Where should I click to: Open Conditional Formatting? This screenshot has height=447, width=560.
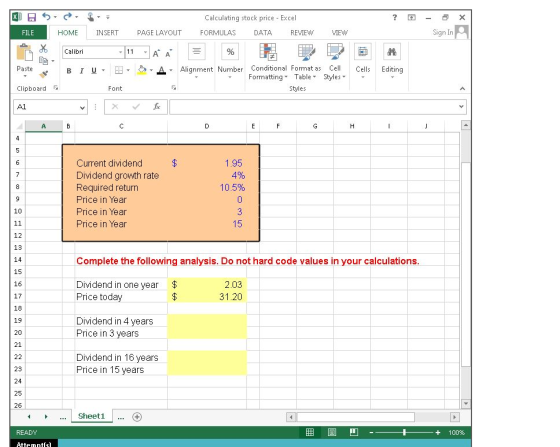click(268, 62)
